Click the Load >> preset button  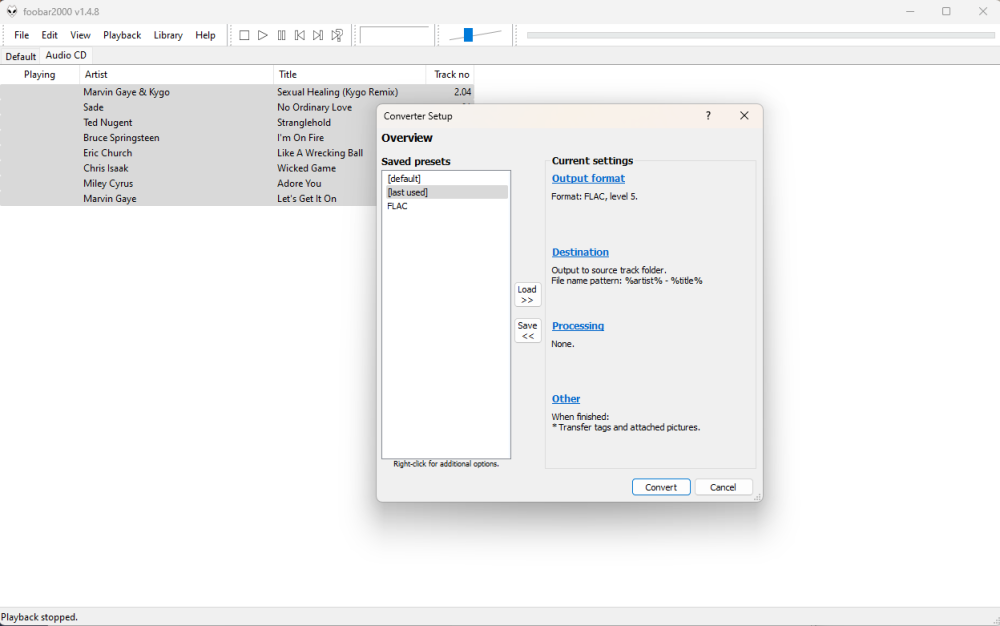(527, 294)
